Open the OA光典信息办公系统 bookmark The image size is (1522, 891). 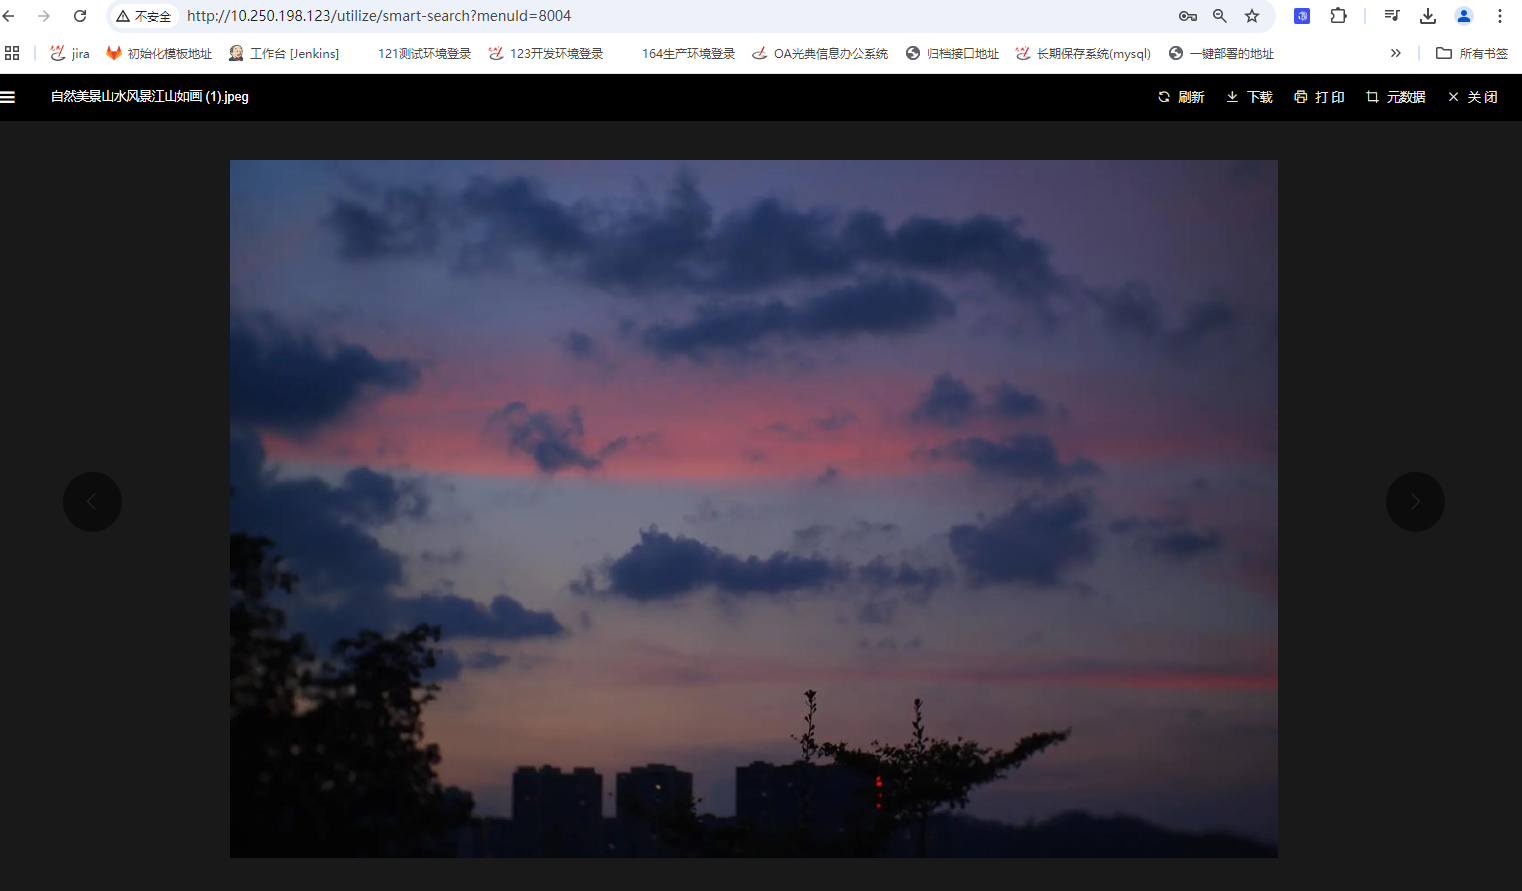[x=820, y=53]
